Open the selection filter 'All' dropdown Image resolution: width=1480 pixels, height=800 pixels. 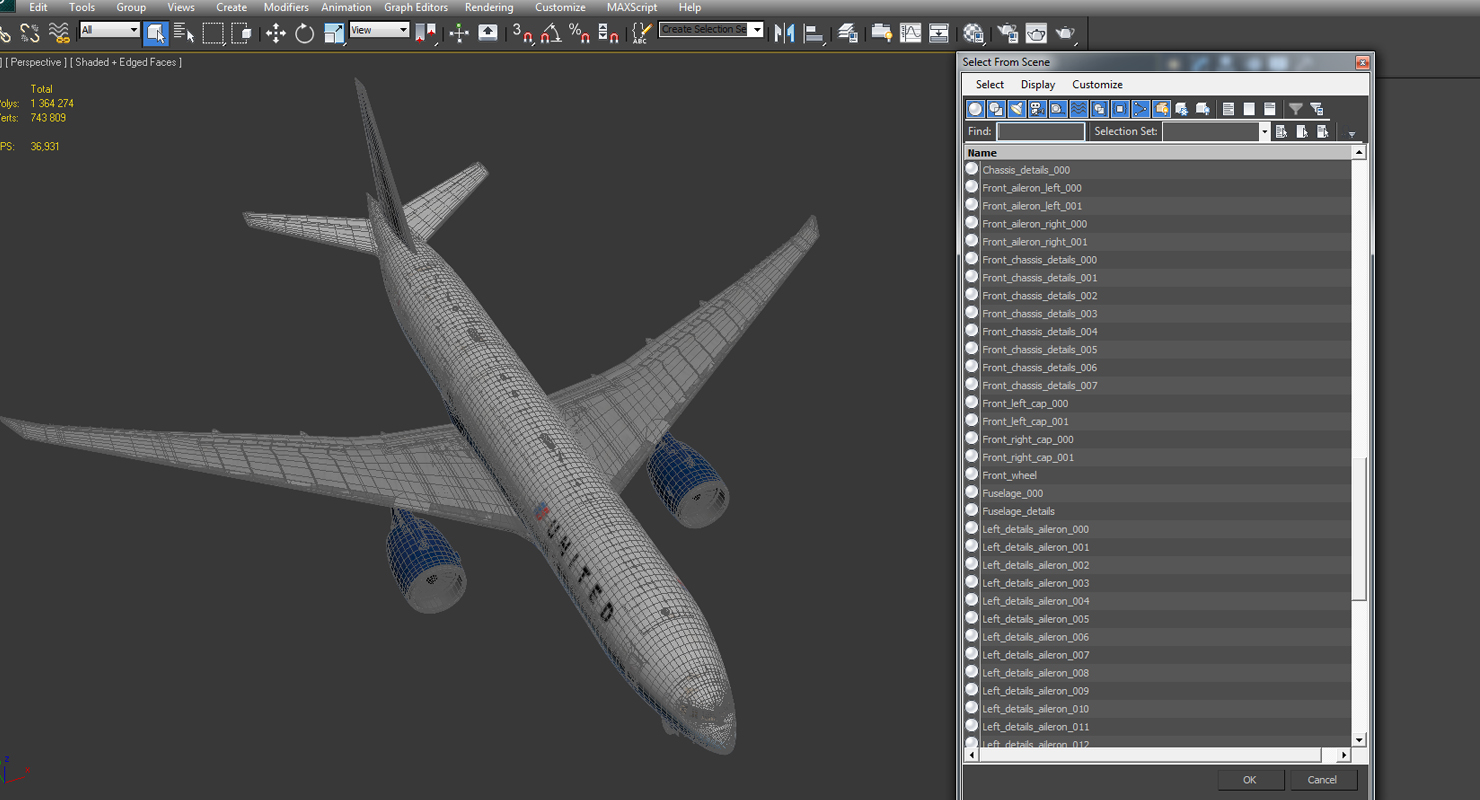(x=110, y=30)
